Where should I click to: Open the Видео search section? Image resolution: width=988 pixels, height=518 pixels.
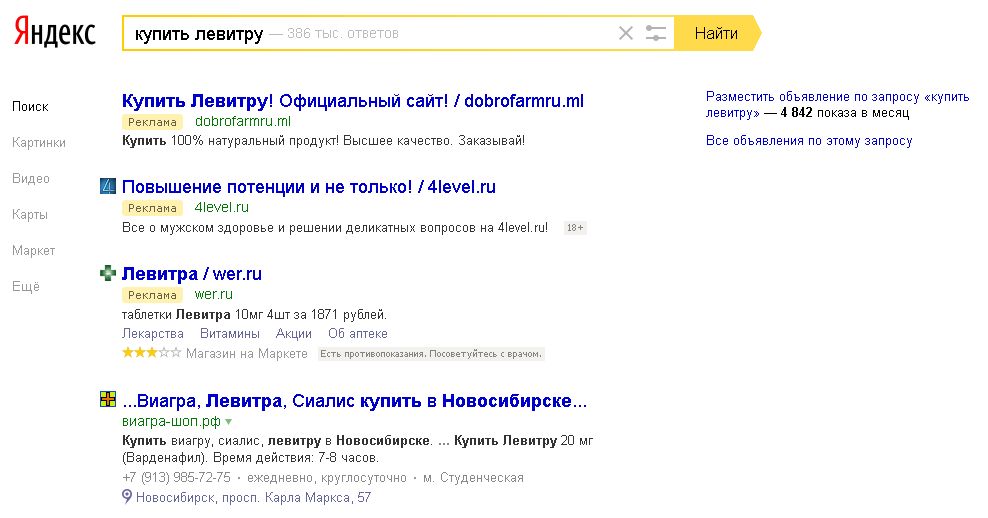(x=31, y=179)
